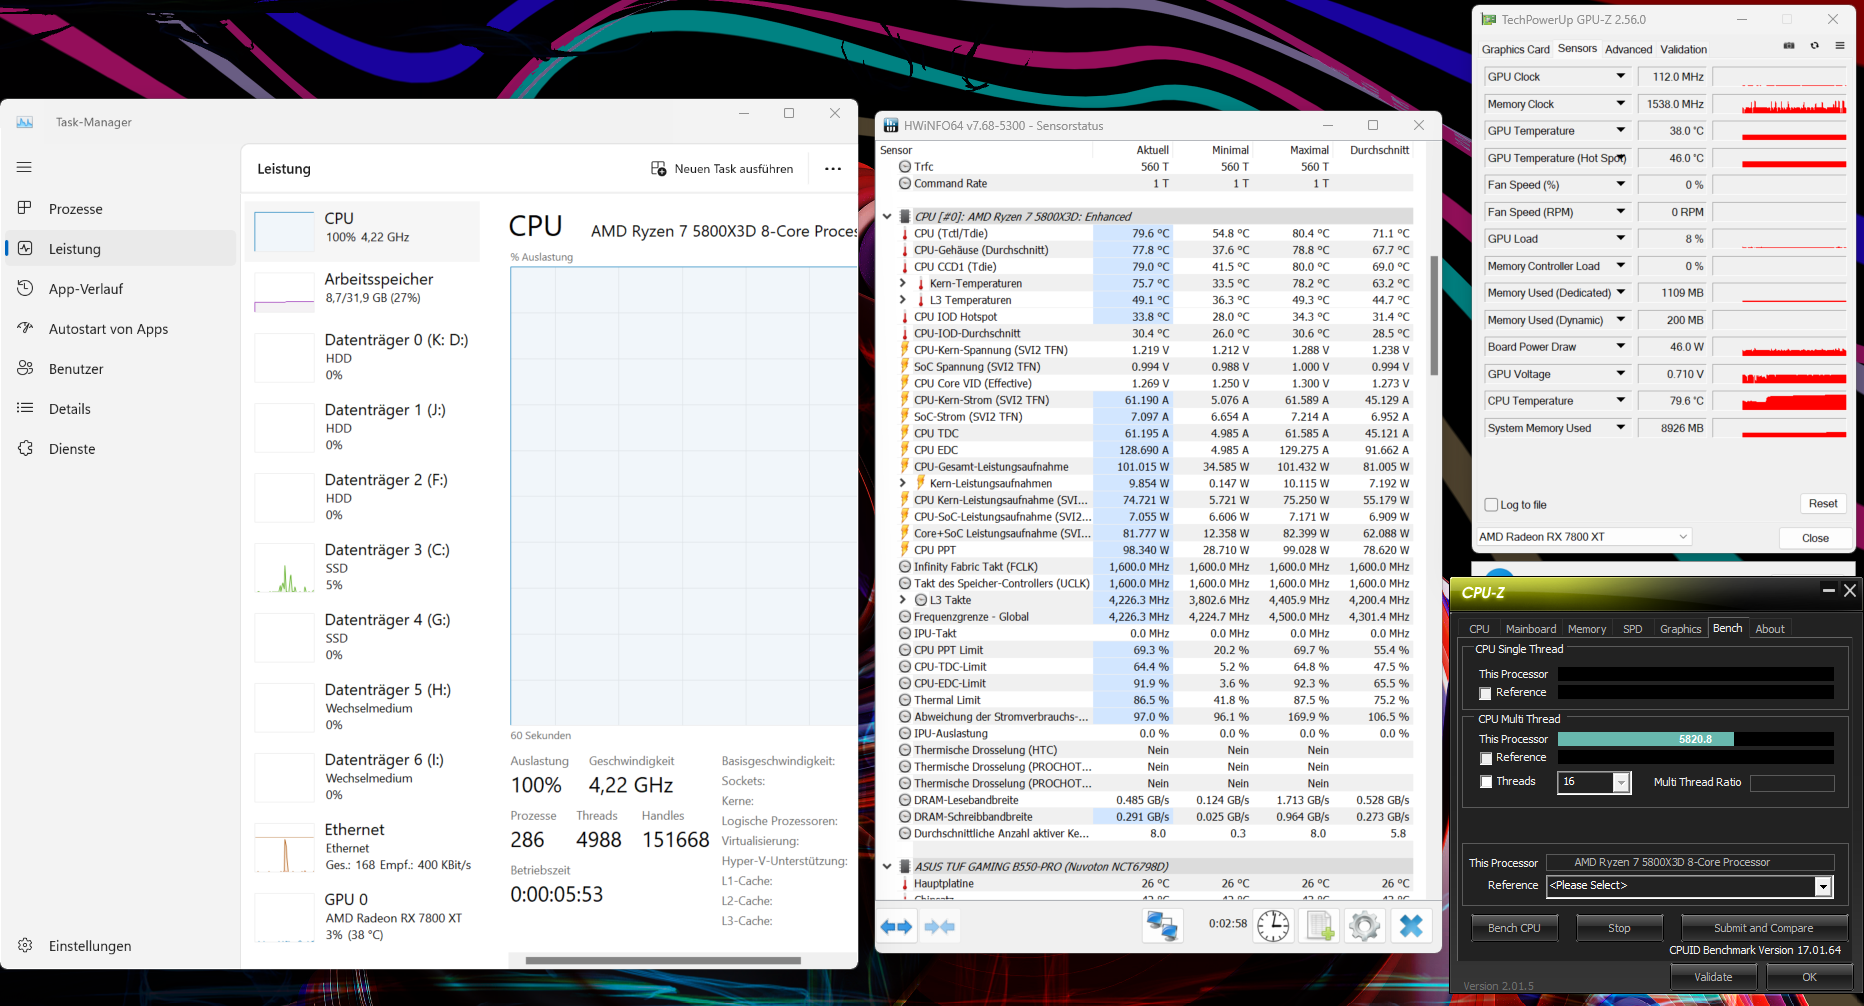Image resolution: width=1864 pixels, height=1006 pixels.
Task: Open Prozesse page in Task-Manager
Action: pos(120,209)
